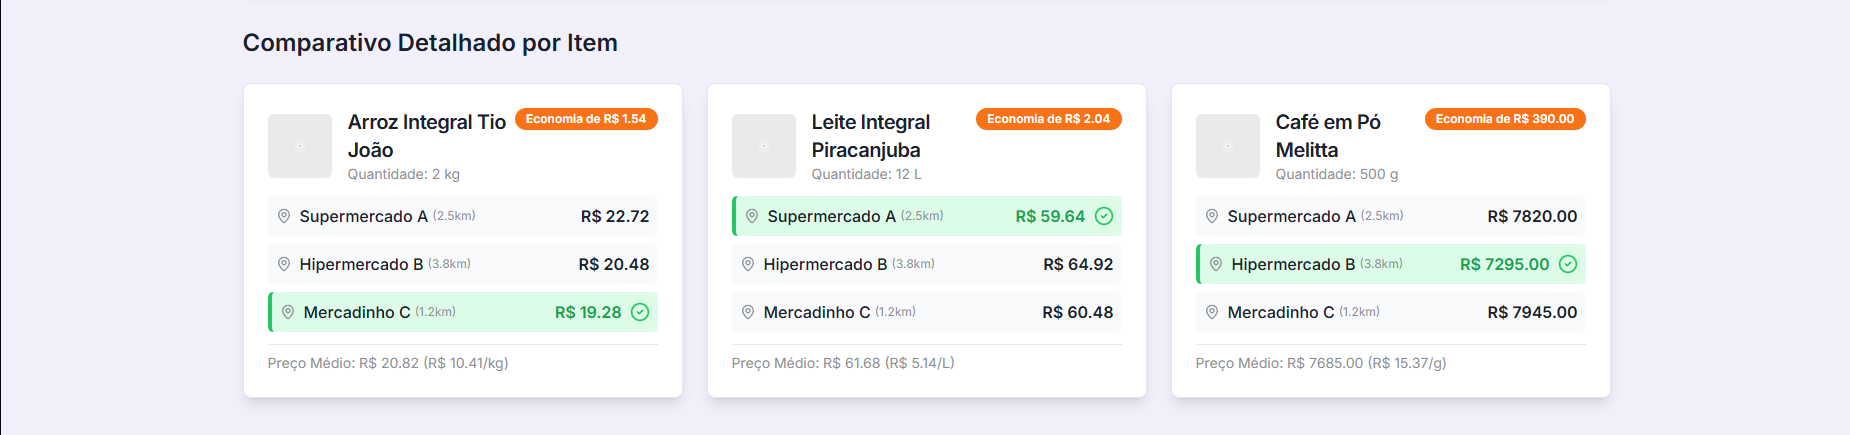
Task: Click the checkmark icon beside R$ 19.28
Action: click(641, 312)
